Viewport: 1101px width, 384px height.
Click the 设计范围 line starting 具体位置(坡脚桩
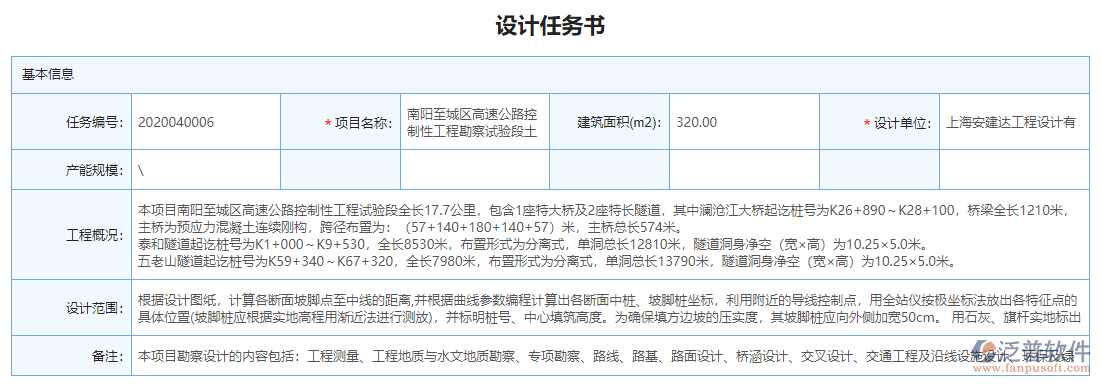(609, 317)
